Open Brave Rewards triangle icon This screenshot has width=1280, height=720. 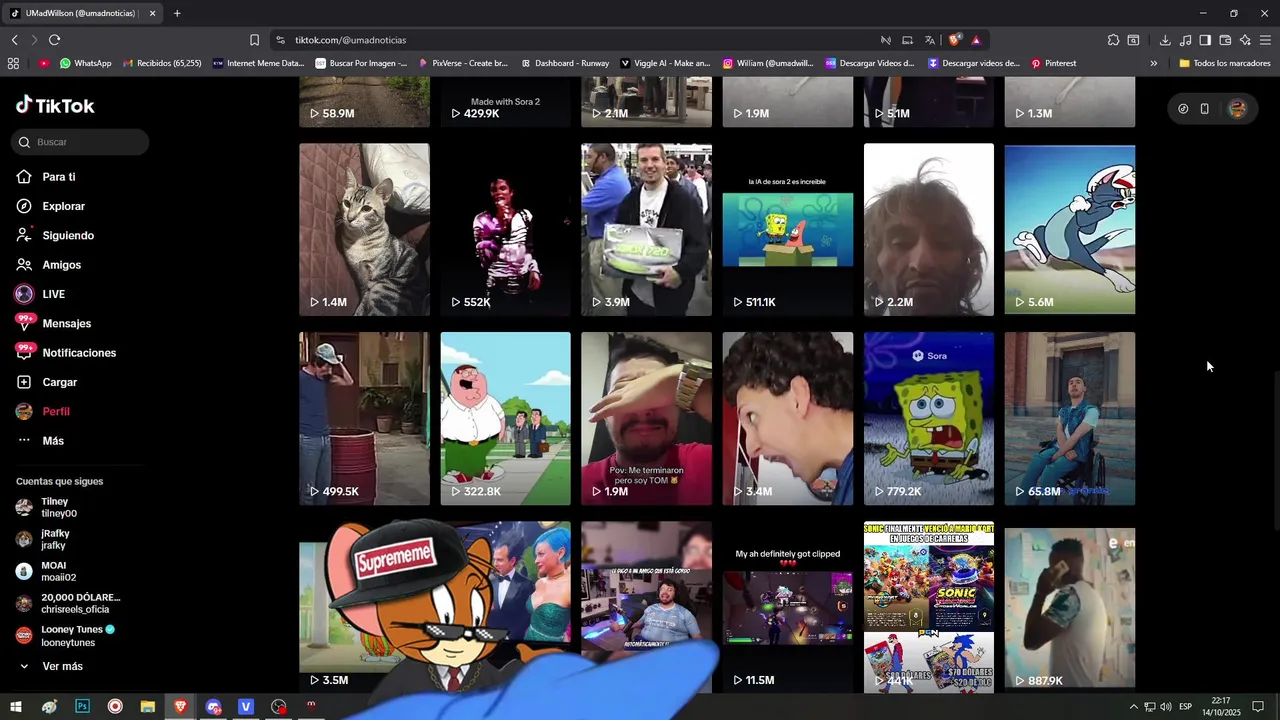tap(976, 40)
